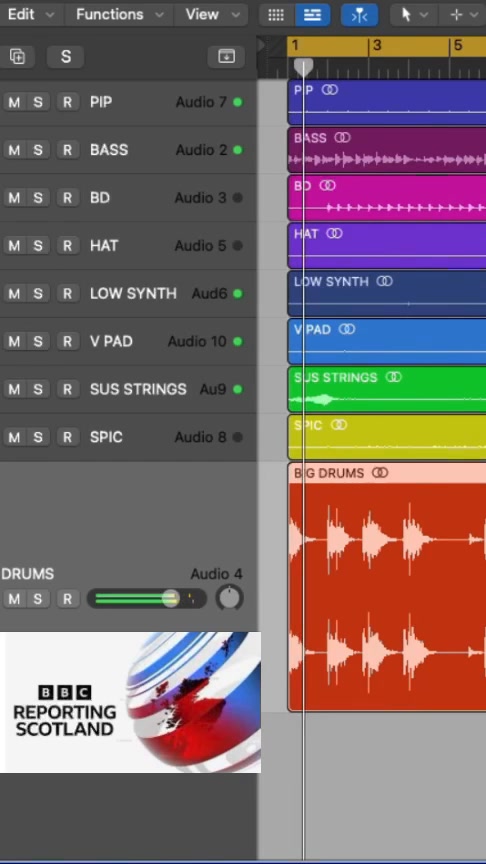Mute the PIP track
The width and height of the screenshot is (486, 864).
click(14, 102)
